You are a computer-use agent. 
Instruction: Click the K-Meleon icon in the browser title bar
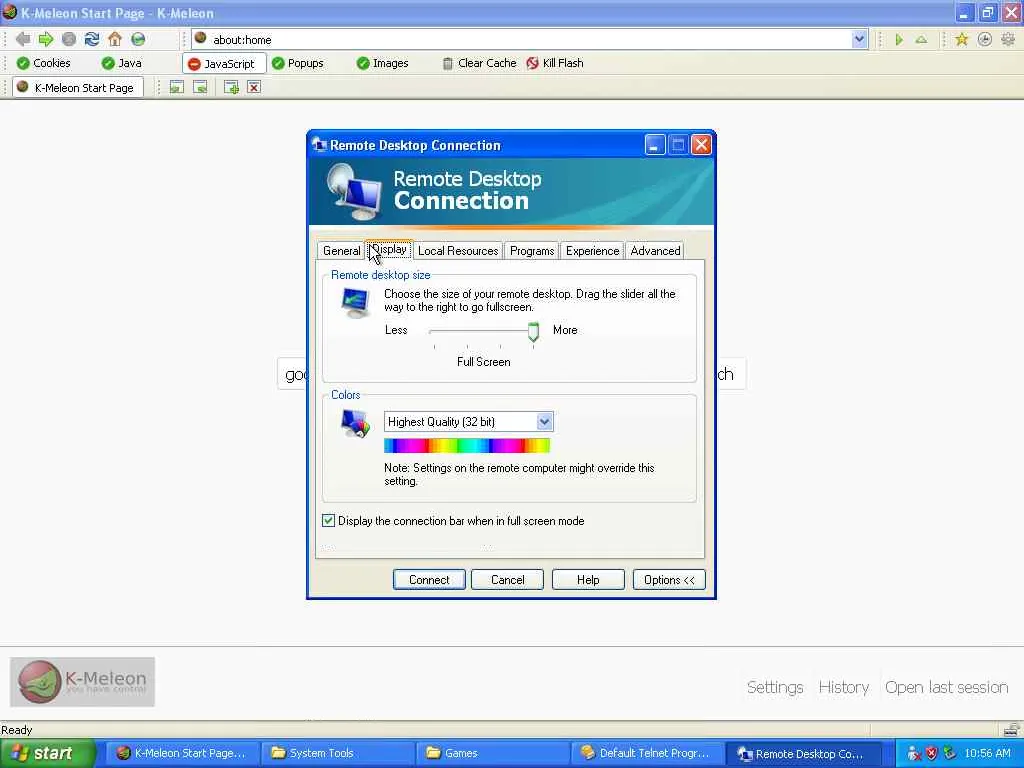pos(9,12)
